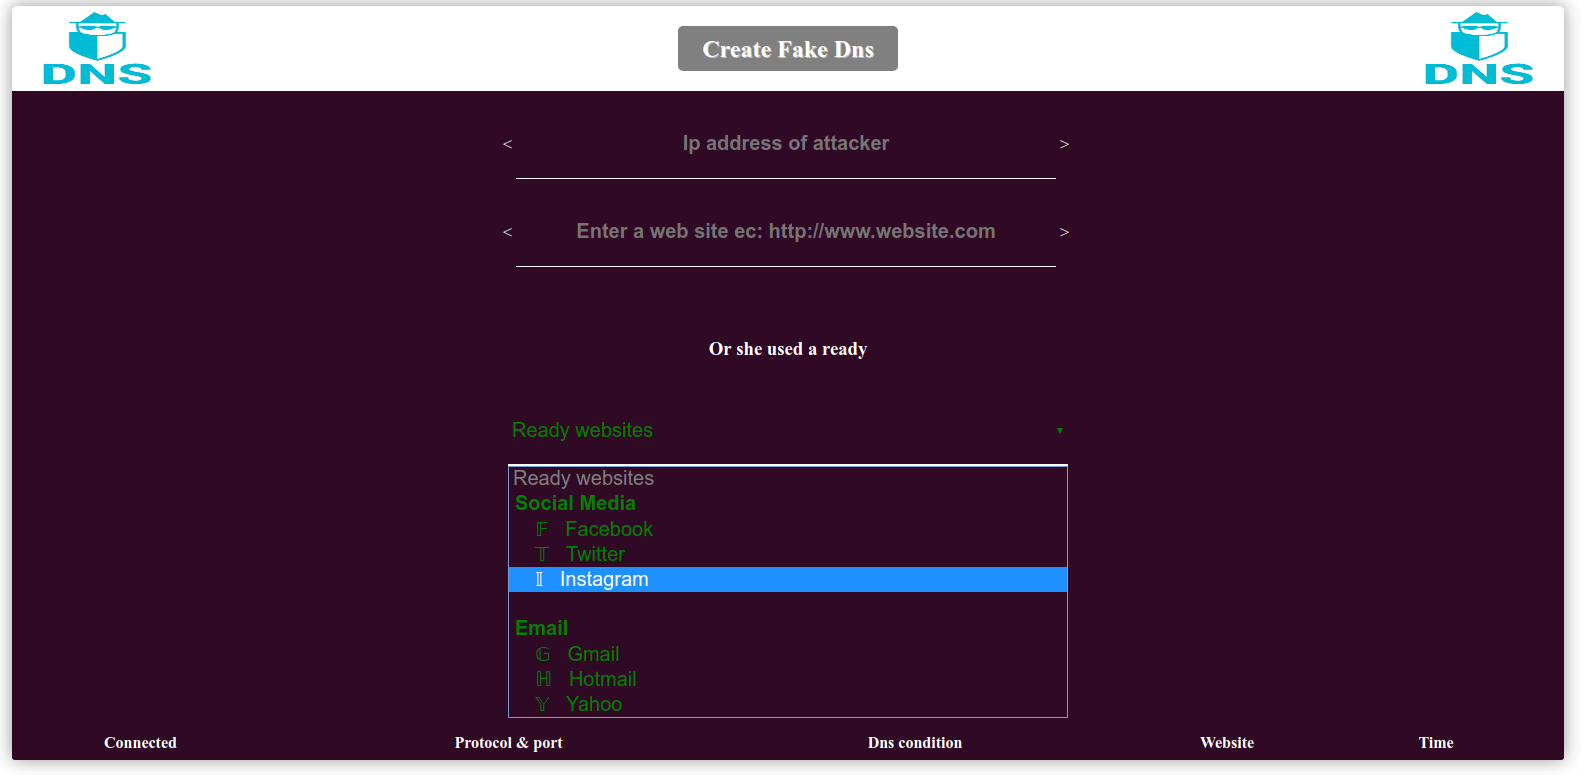Image resolution: width=1582 pixels, height=775 pixels.
Task: Choose Gmail from the Email group
Action: (788, 654)
